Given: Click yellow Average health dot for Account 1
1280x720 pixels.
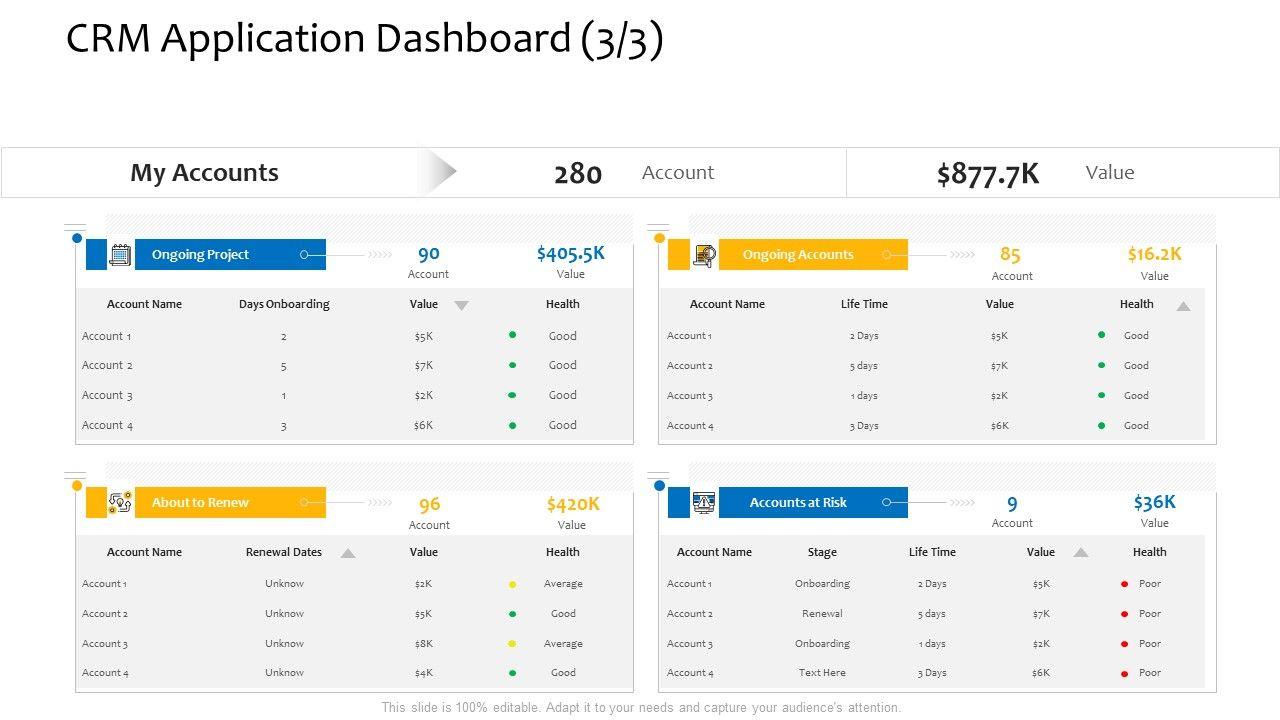Looking at the screenshot, I should [513, 584].
